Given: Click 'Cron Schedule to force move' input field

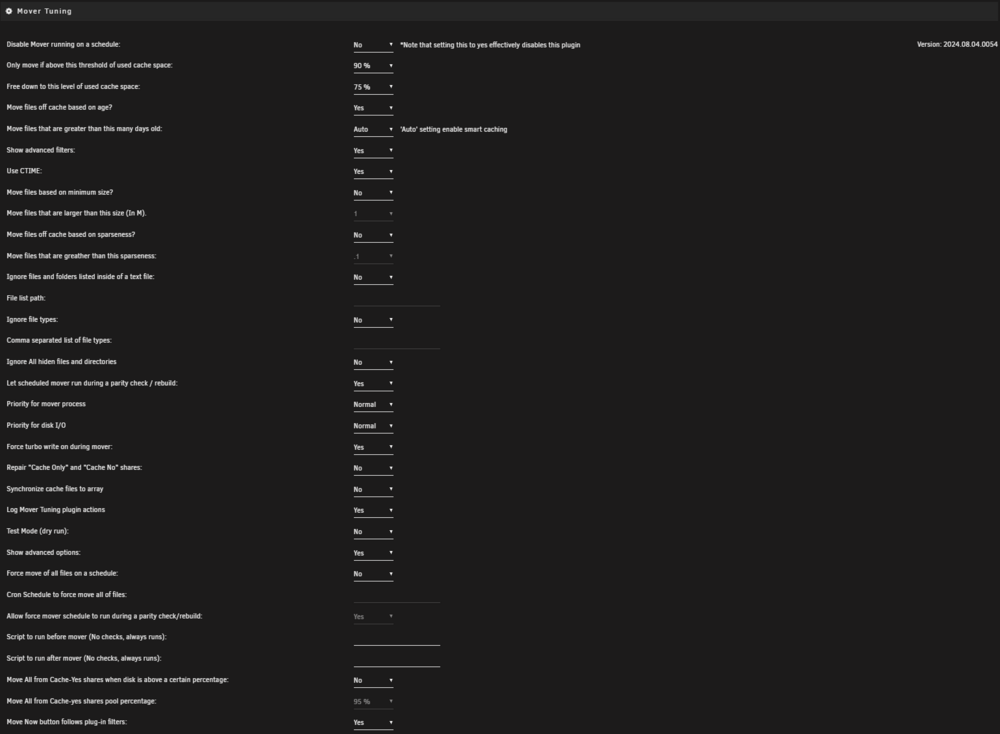Looking at the screenshot, I should [x=397, y=596].
